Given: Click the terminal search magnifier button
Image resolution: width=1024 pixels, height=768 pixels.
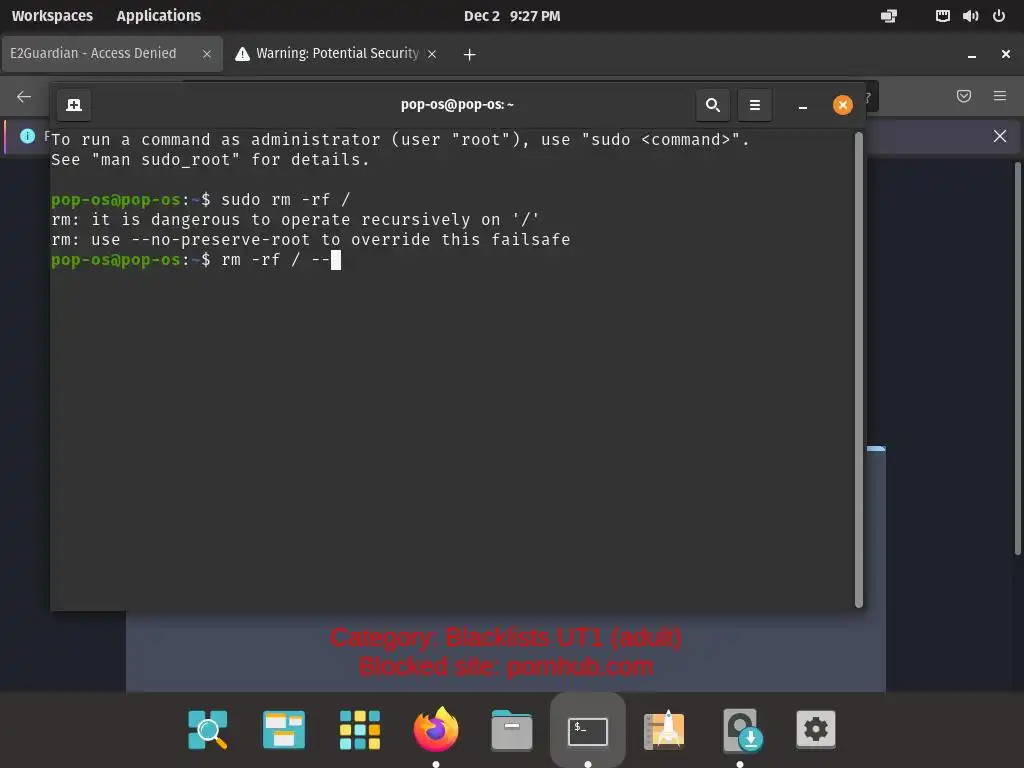Looking at the screenshot, I should [712, 105].
